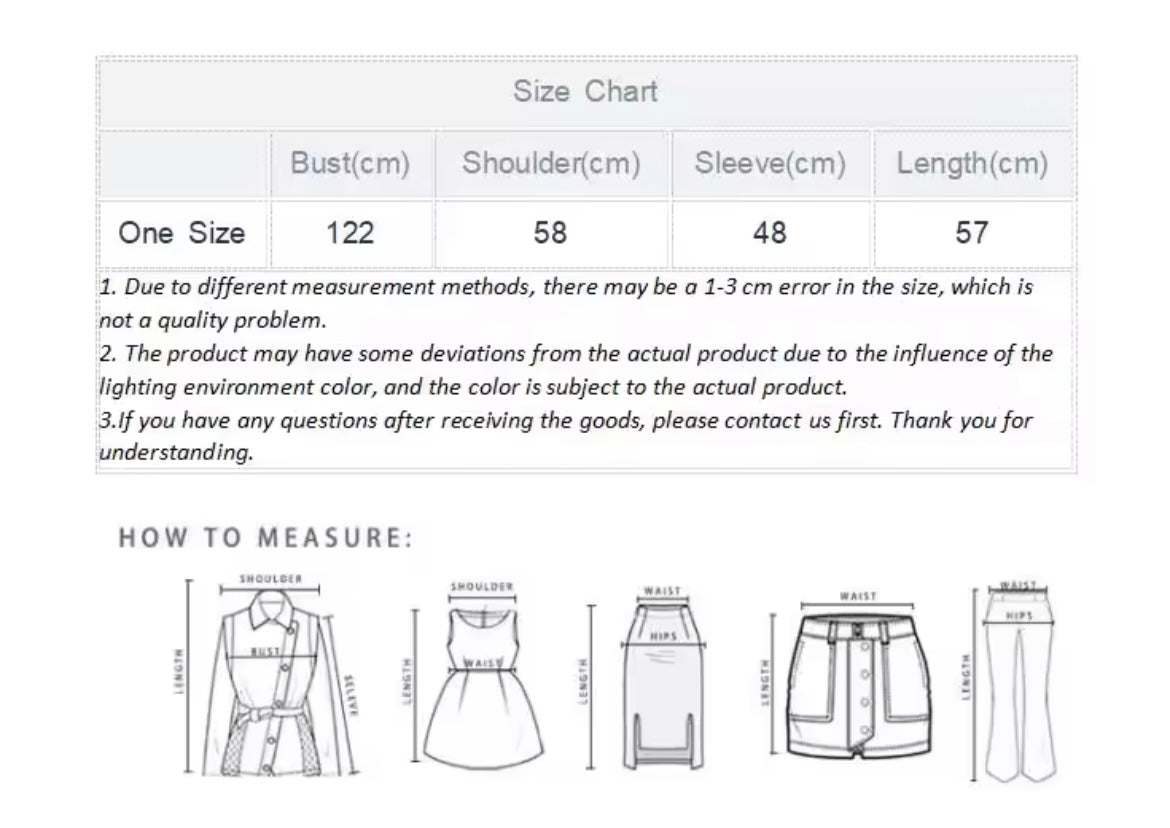Screen dimensions: 1170x828
Task: Select the One Size row label
Action: click(x=182, y=233)
